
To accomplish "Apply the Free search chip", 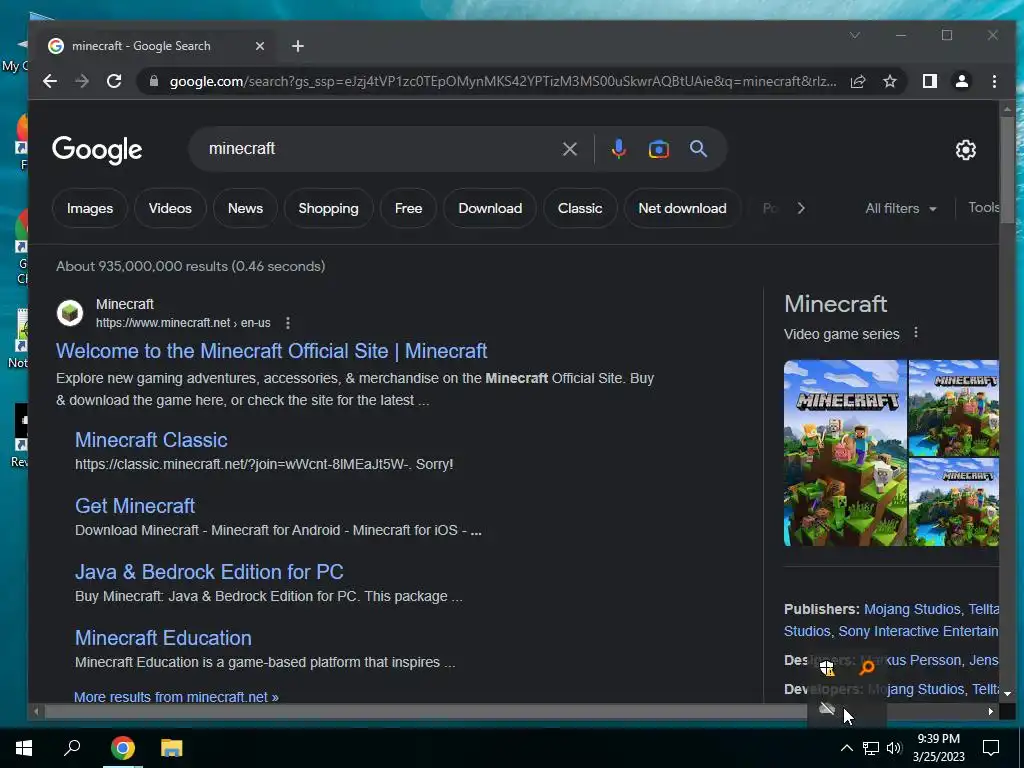I will [x=408, y=208].
